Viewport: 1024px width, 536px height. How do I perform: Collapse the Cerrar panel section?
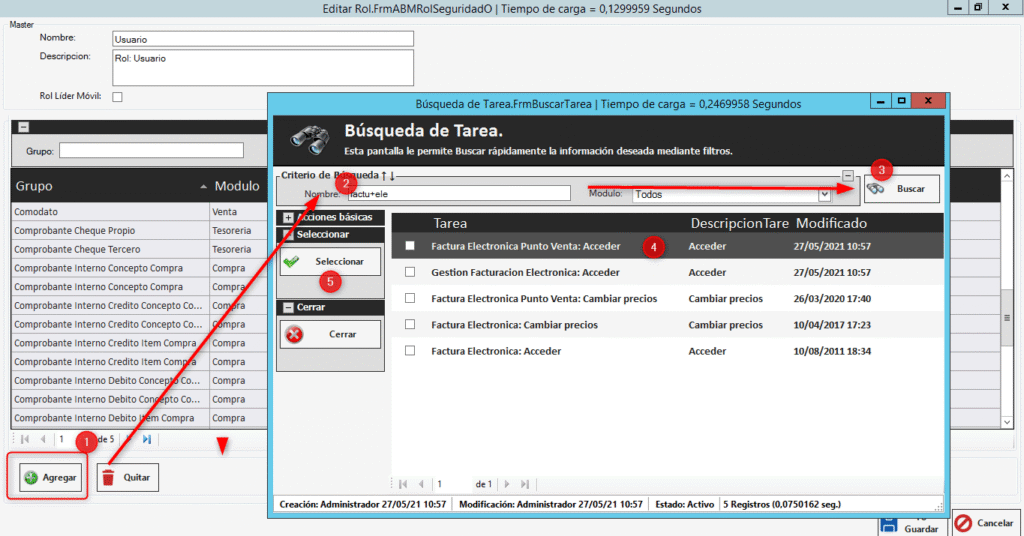pyautogui.click(x=289, y=307)
